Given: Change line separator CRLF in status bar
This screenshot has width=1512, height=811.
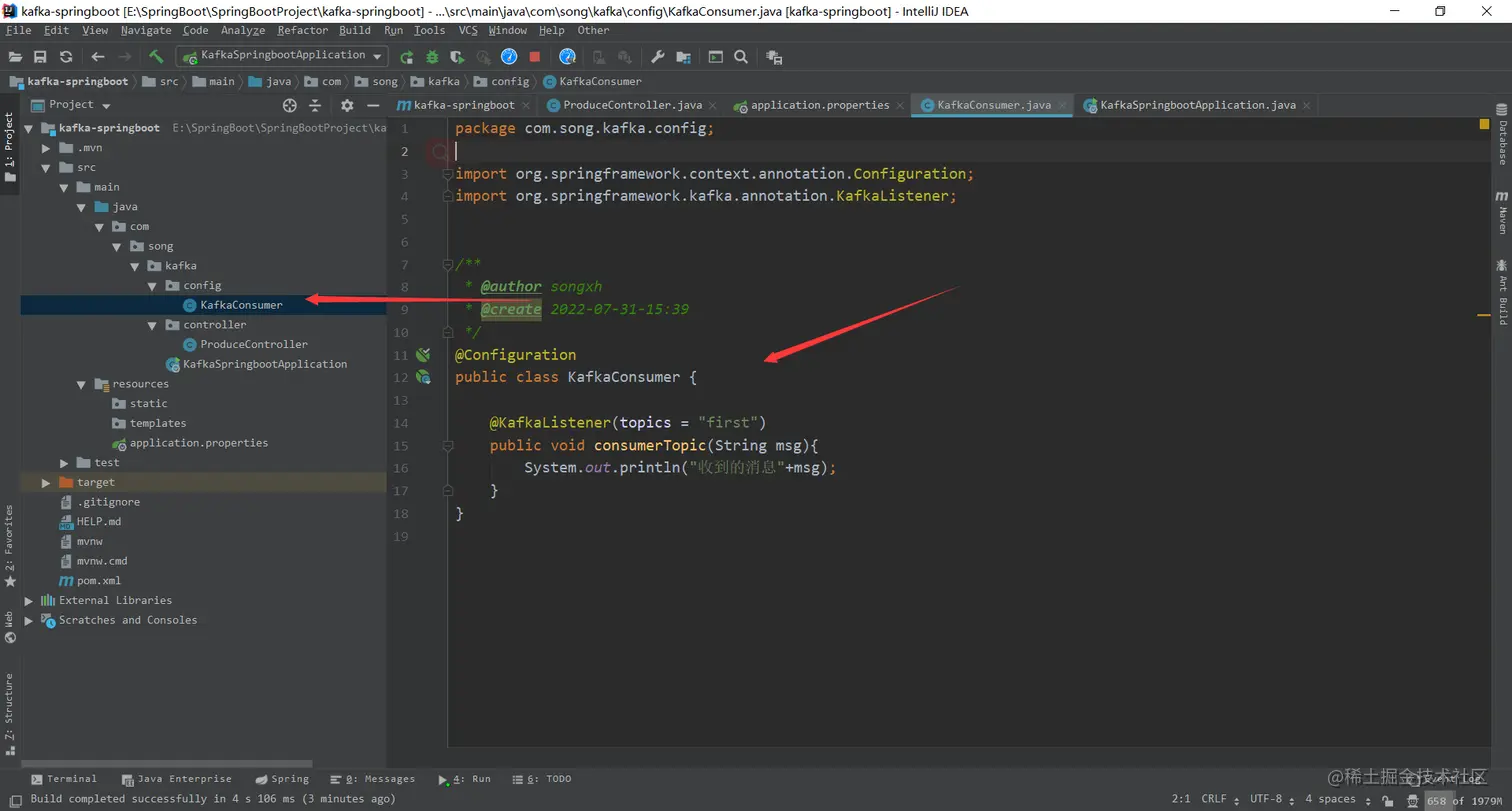Looking at the screenshot, I should click(1221, 799).
